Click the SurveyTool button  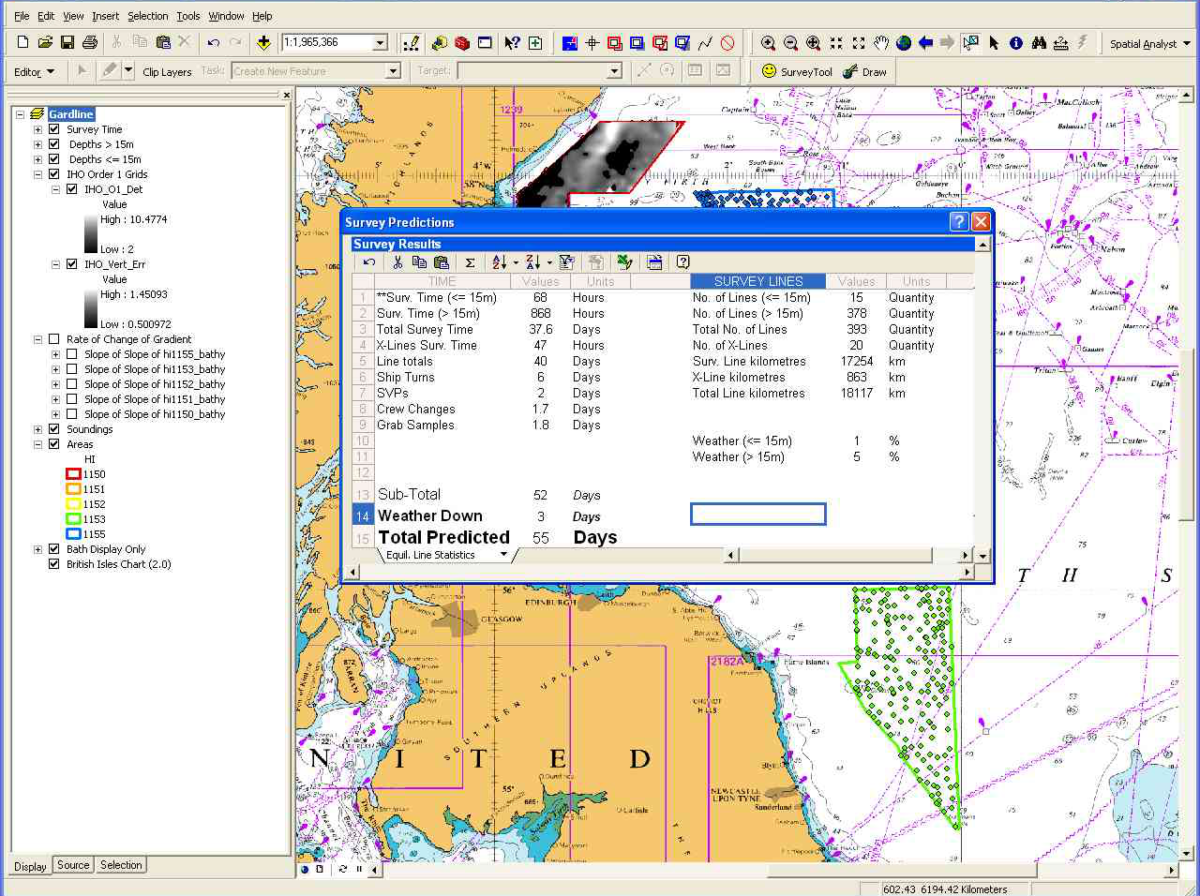pyautogui.click(x=797, y=71)
